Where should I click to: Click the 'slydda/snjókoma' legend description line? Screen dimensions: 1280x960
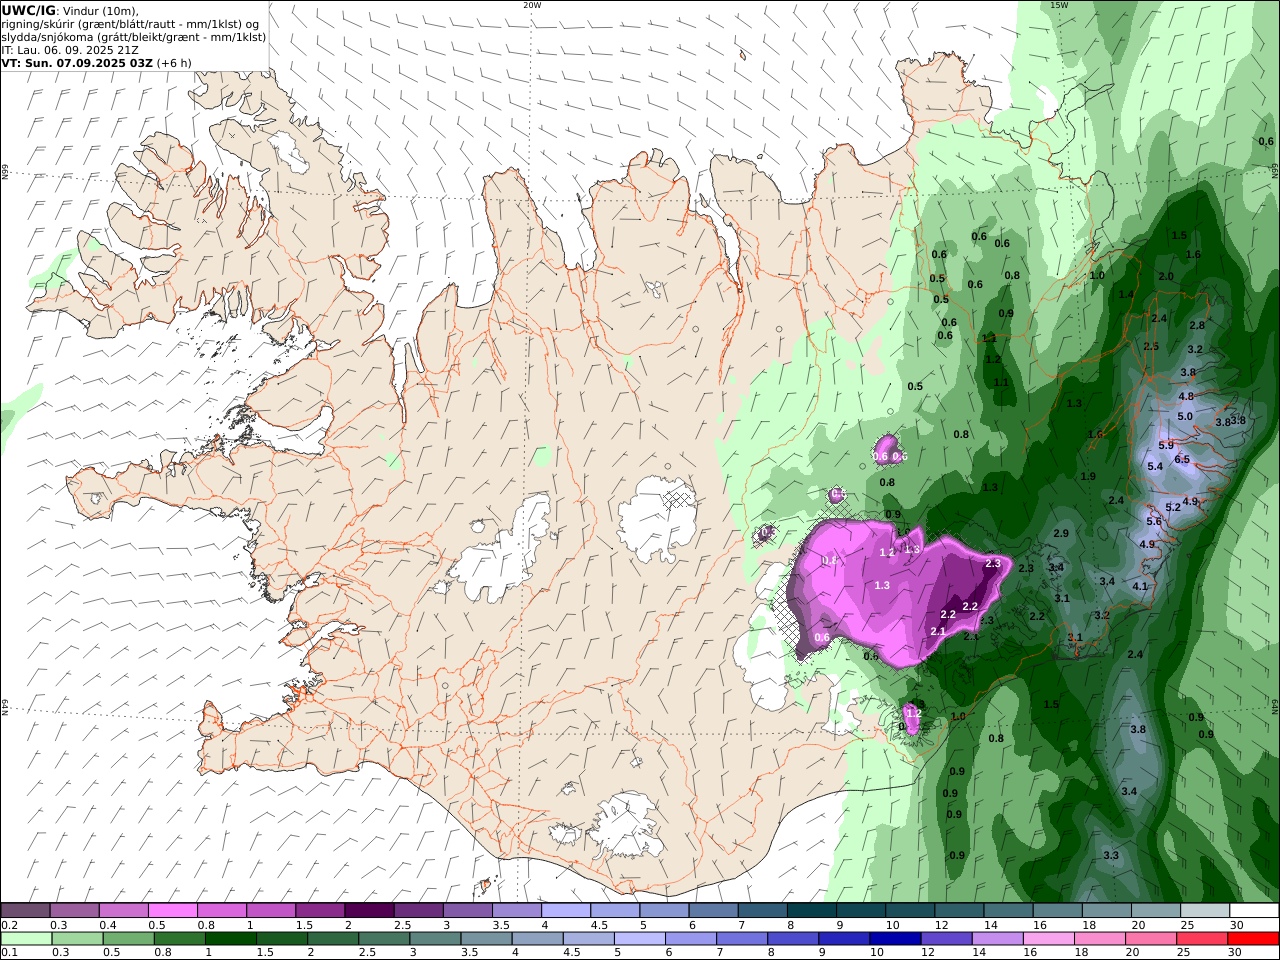[134, 37]
